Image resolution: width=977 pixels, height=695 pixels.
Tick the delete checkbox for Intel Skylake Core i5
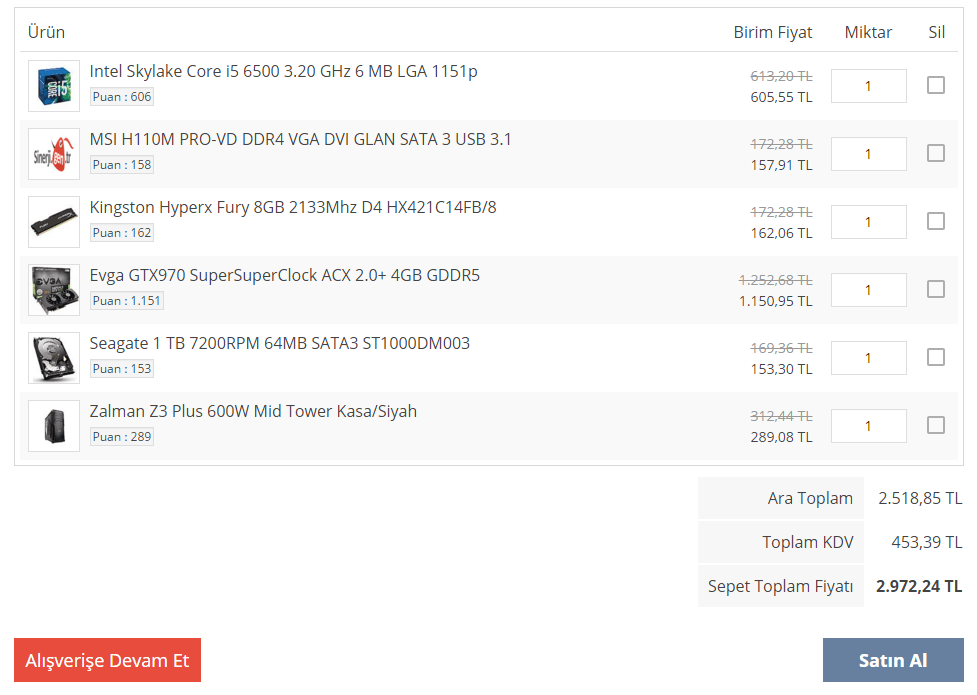point(936,85)
